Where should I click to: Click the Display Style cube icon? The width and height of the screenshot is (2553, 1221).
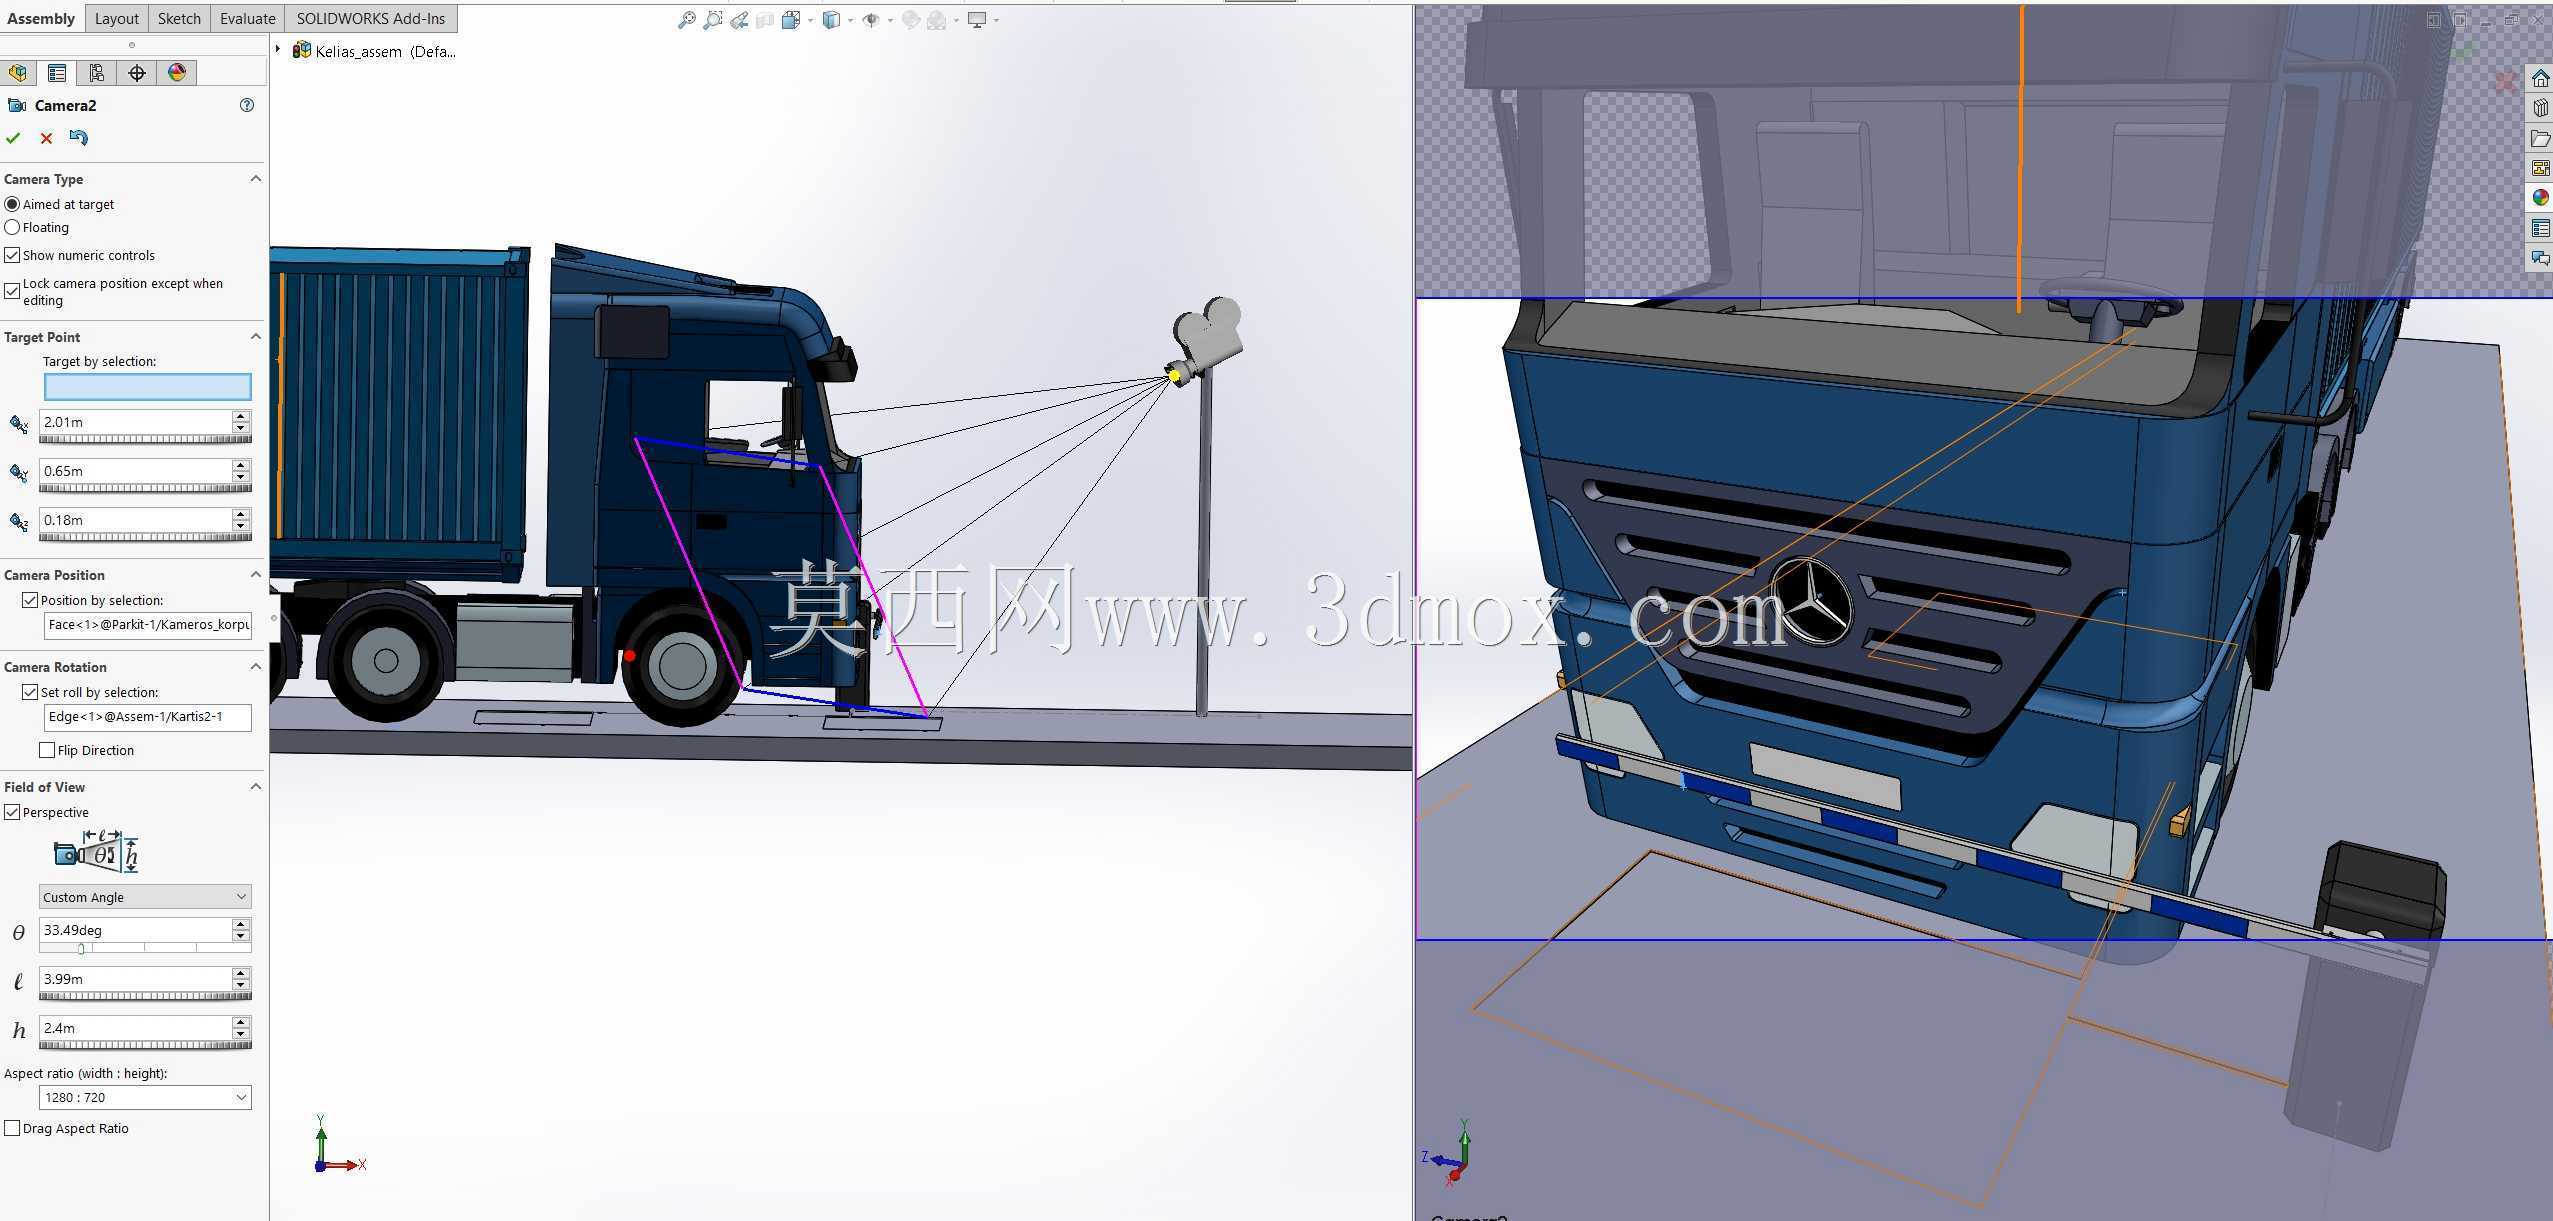click(x=831, y=20)
